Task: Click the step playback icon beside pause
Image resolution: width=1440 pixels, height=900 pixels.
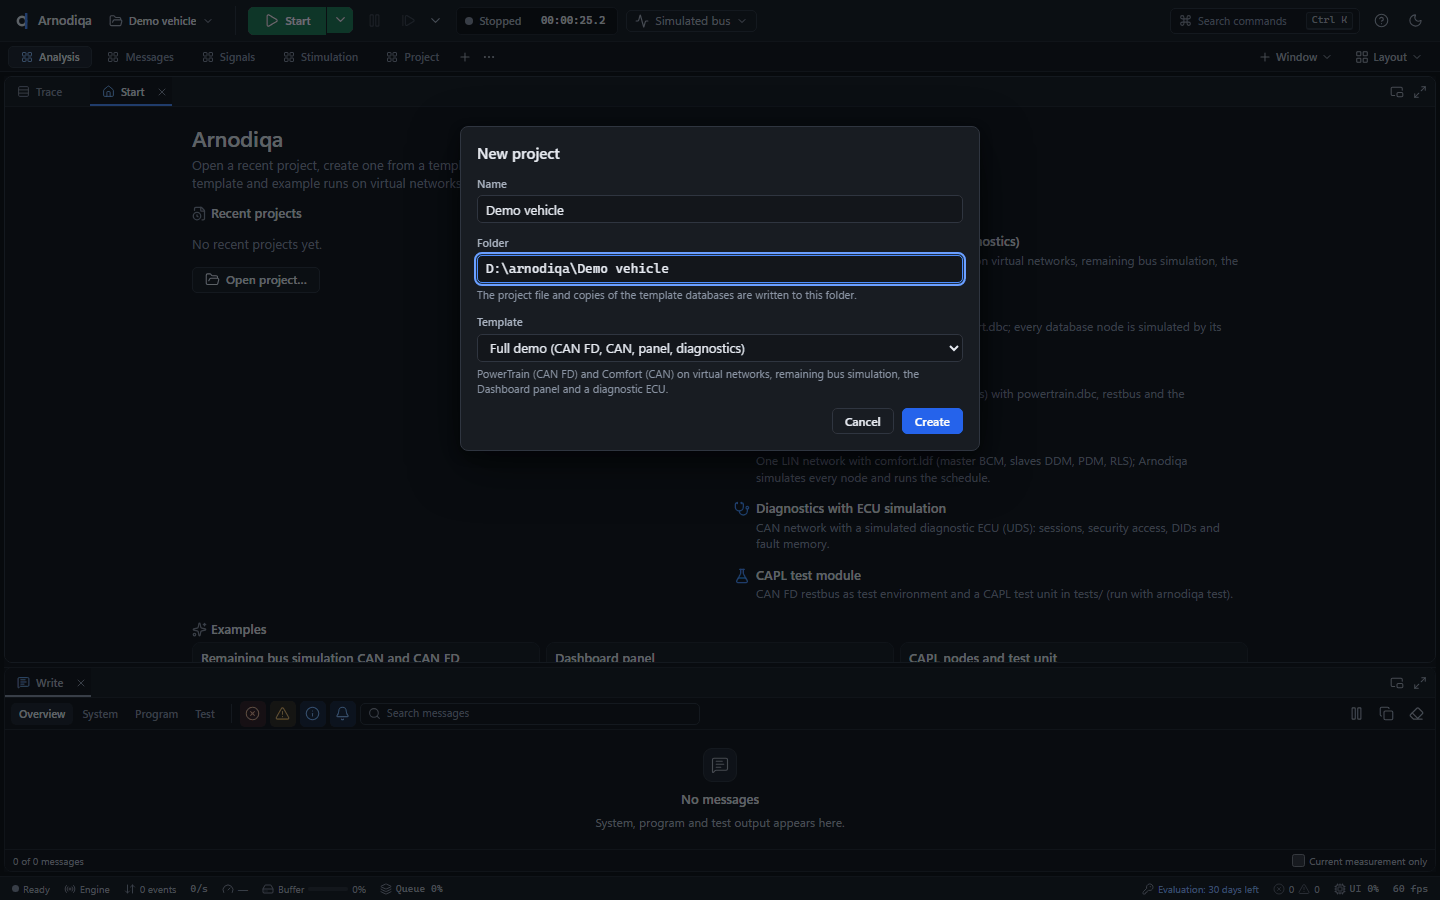Action: pos(408,21)
